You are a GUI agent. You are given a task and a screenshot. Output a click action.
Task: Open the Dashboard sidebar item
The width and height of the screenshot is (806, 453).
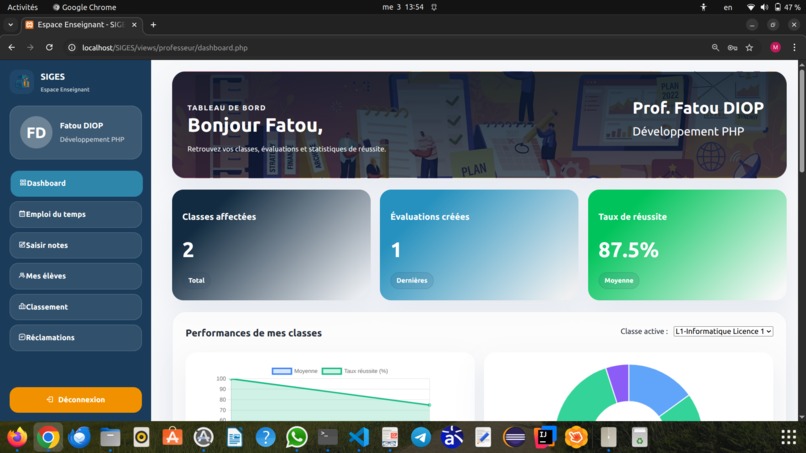pyautogui.click(x=76, y=184)
